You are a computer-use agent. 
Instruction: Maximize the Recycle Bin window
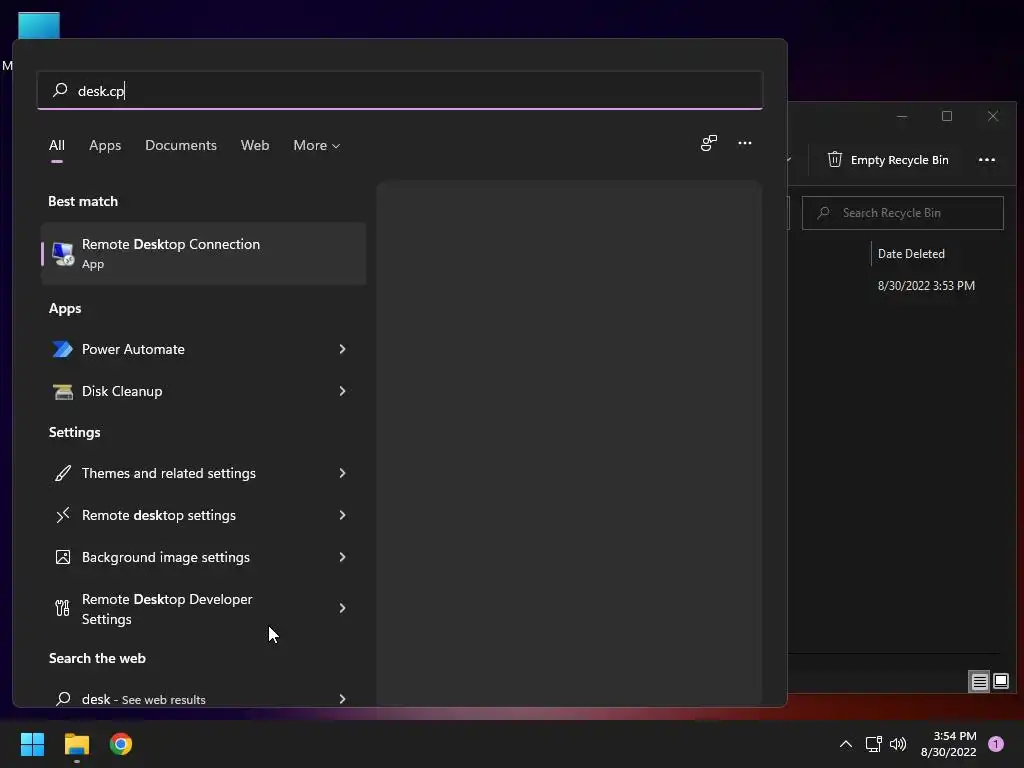[x=947, y=116]
